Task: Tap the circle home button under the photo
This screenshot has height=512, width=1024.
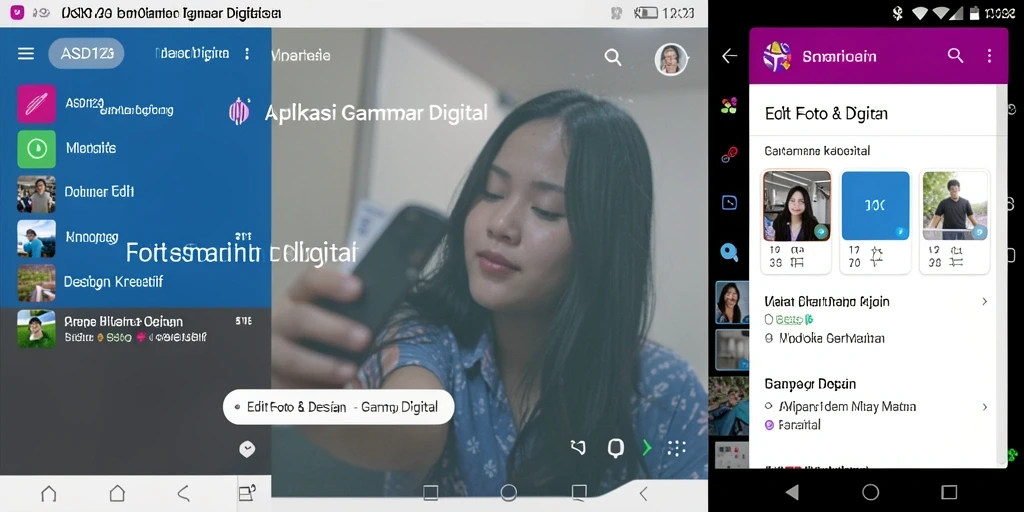Action: click(508, 492)
